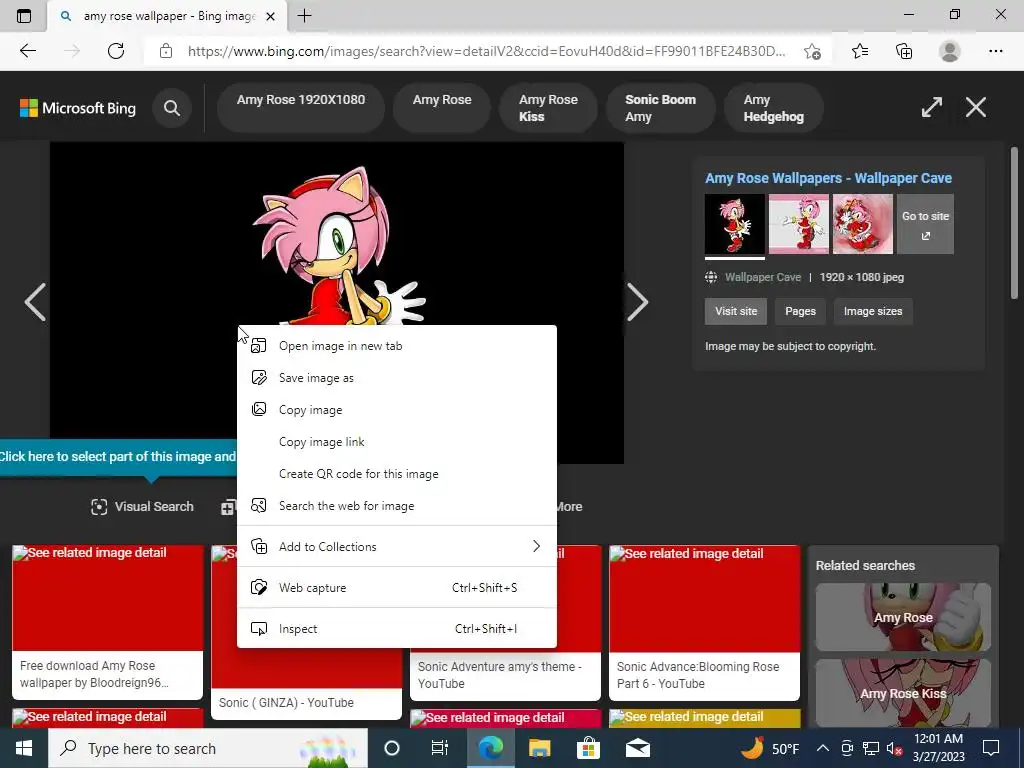Image resolution: width=1024 pixels, height=768 pixels.
Task: Show next image with right arrow
Action: 637,302
